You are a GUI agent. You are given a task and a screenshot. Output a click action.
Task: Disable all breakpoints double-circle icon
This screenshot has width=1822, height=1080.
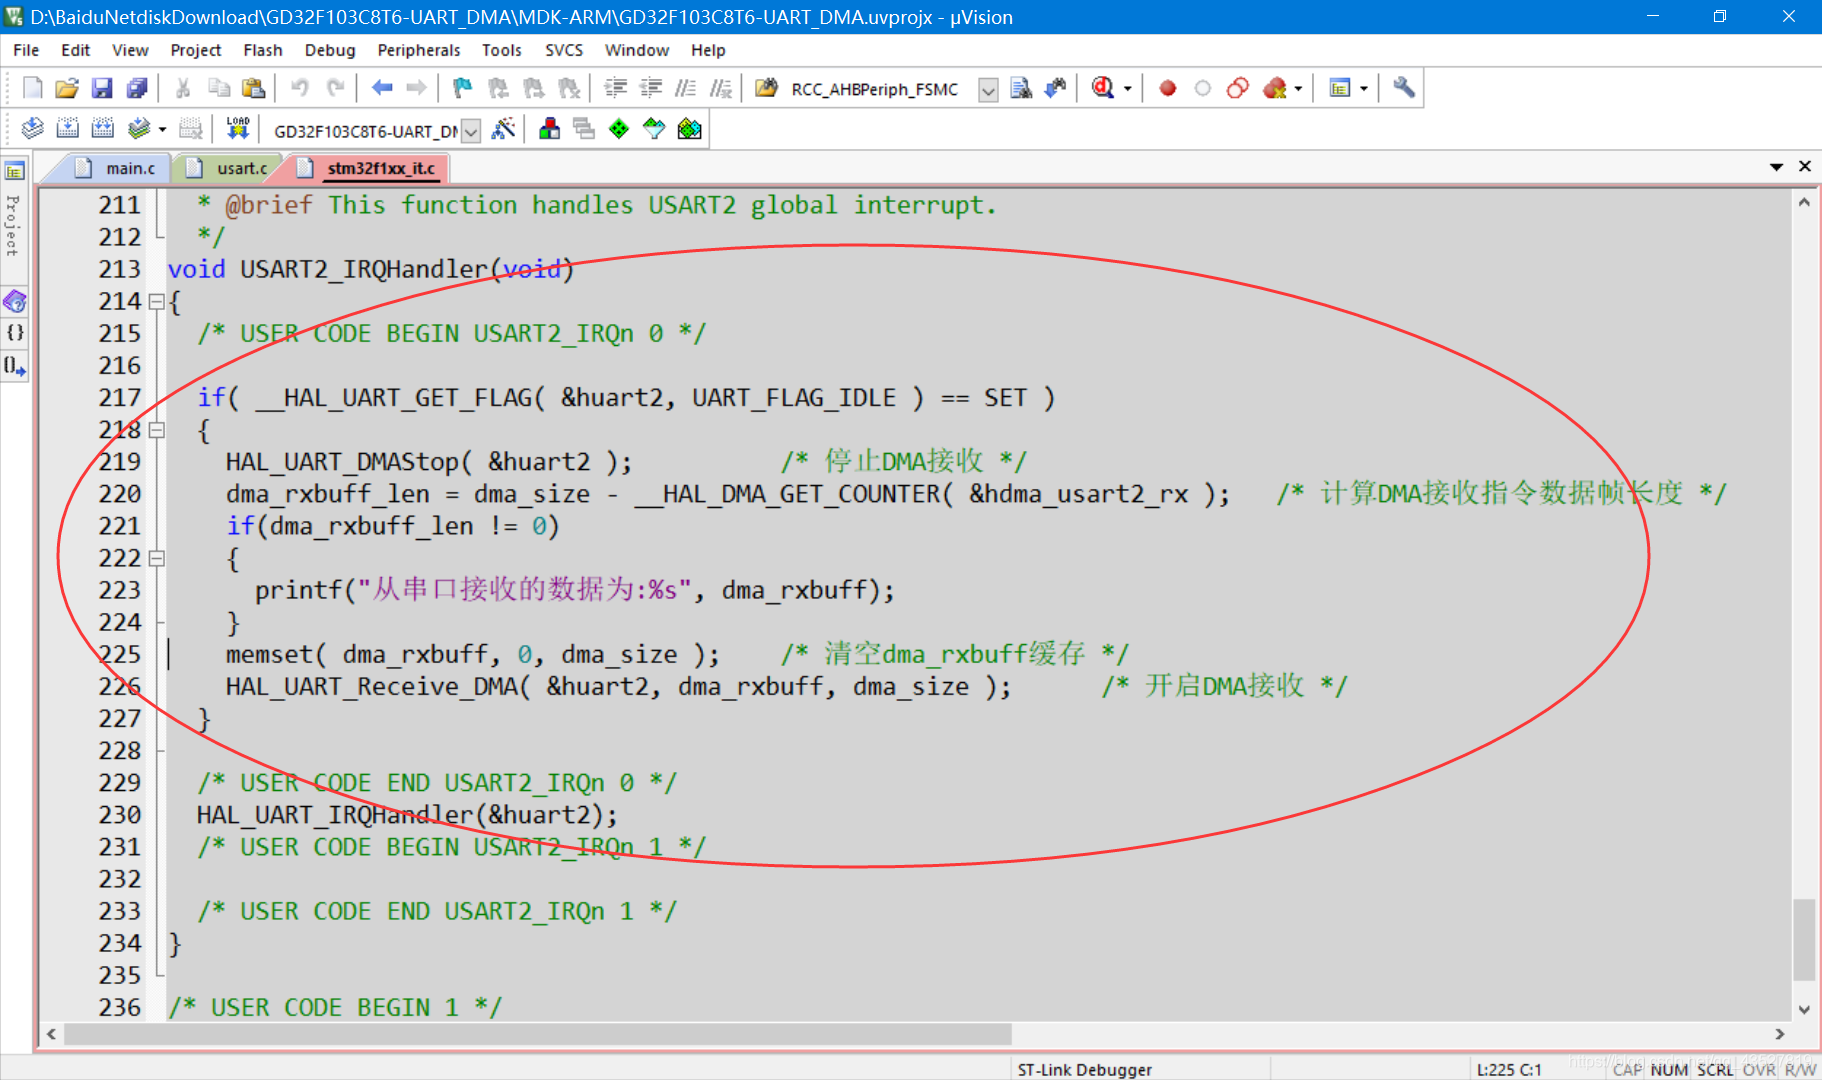pyautogui.click(x=1238, y=88)
